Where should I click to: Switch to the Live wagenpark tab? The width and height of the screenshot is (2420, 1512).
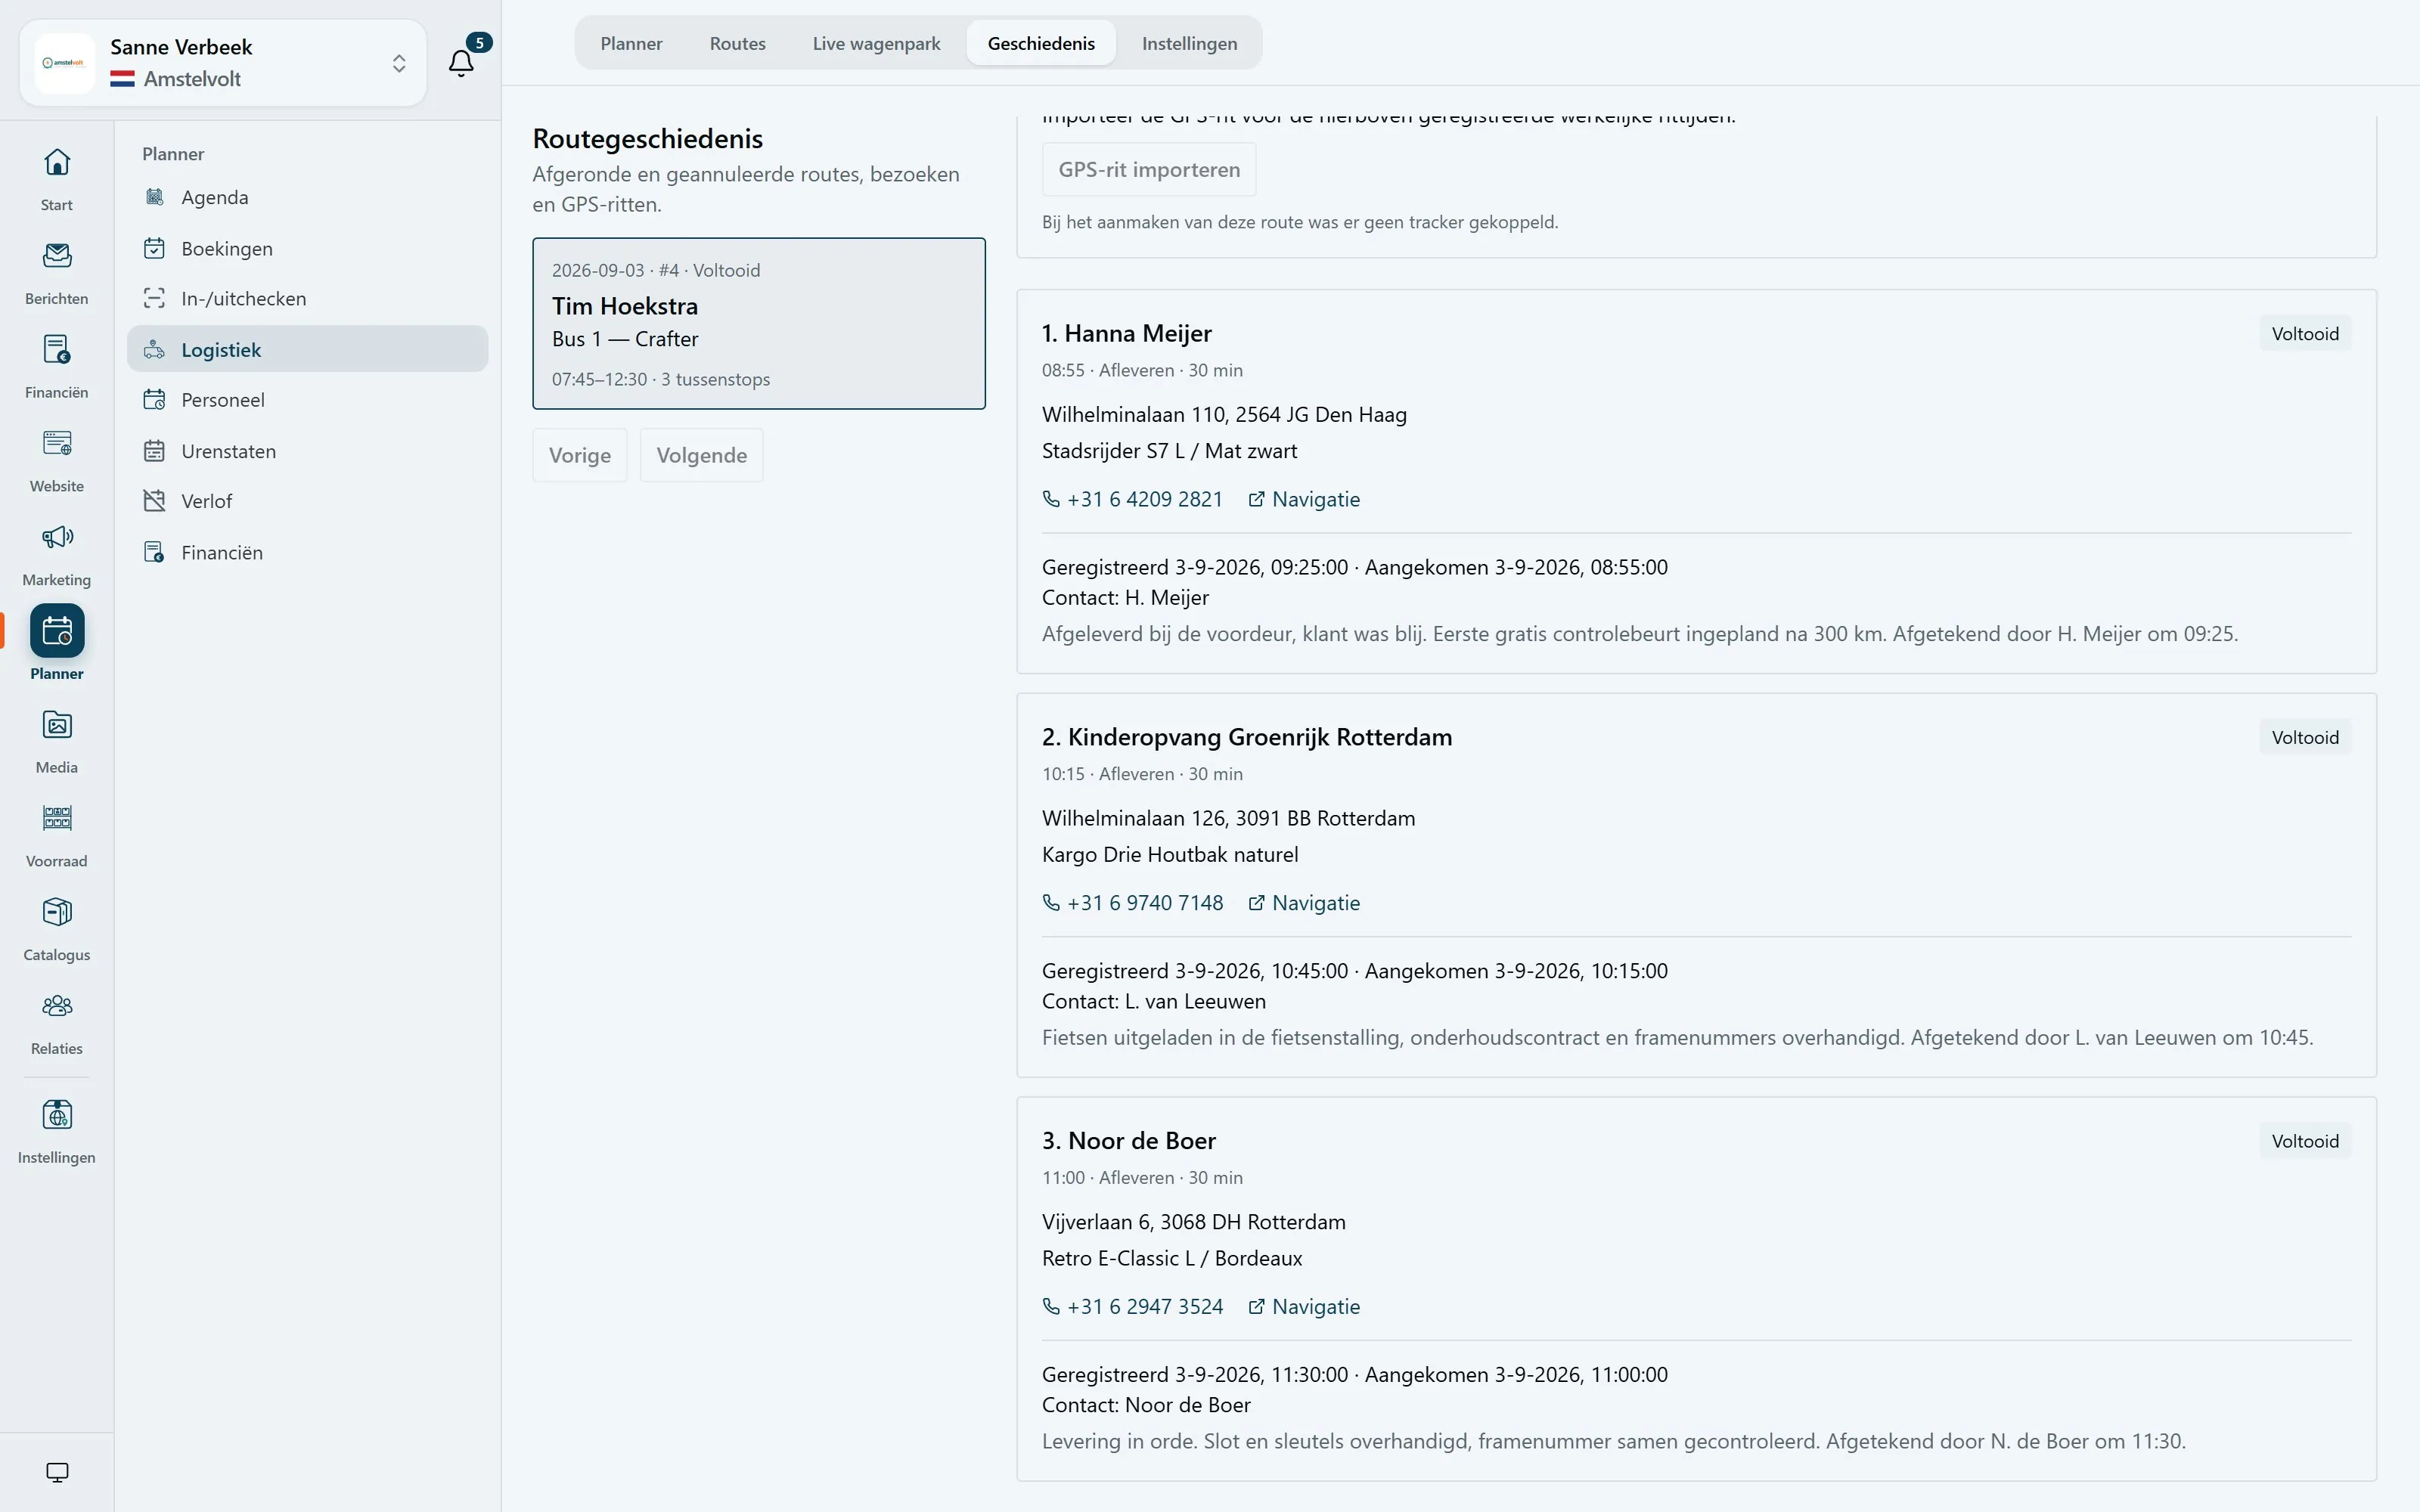click(876, 43)
